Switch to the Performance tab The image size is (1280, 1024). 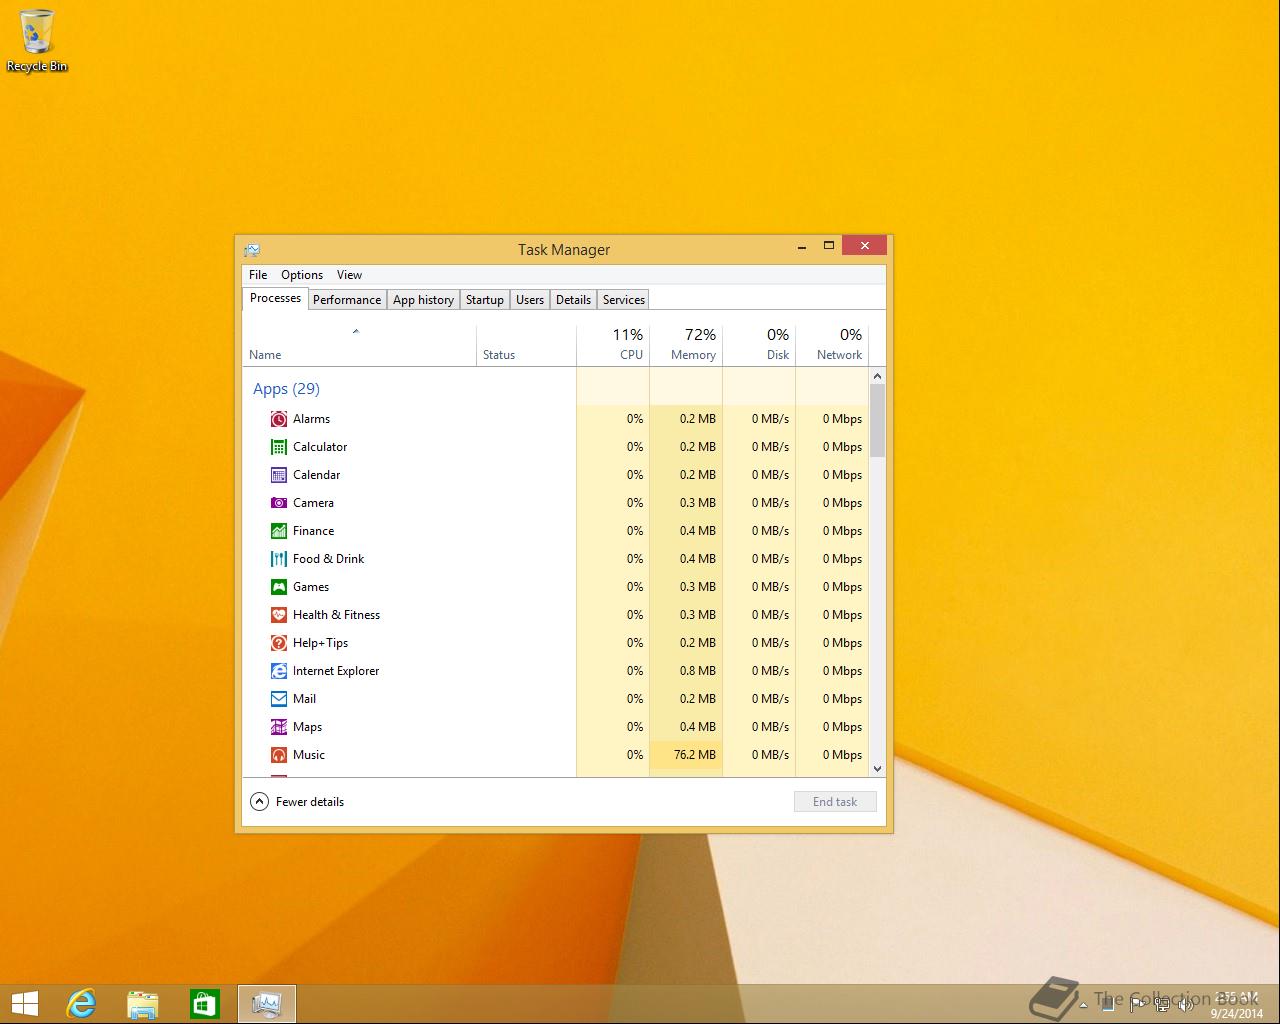tap(347, 300)
